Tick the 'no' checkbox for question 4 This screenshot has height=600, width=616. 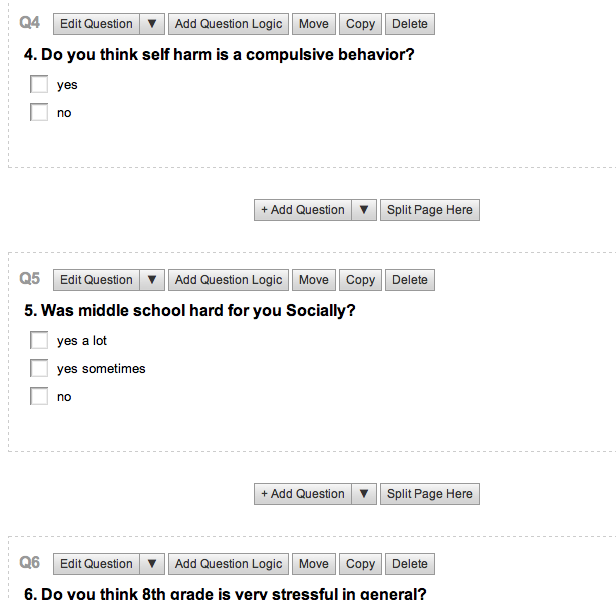[x=39, y=113]
